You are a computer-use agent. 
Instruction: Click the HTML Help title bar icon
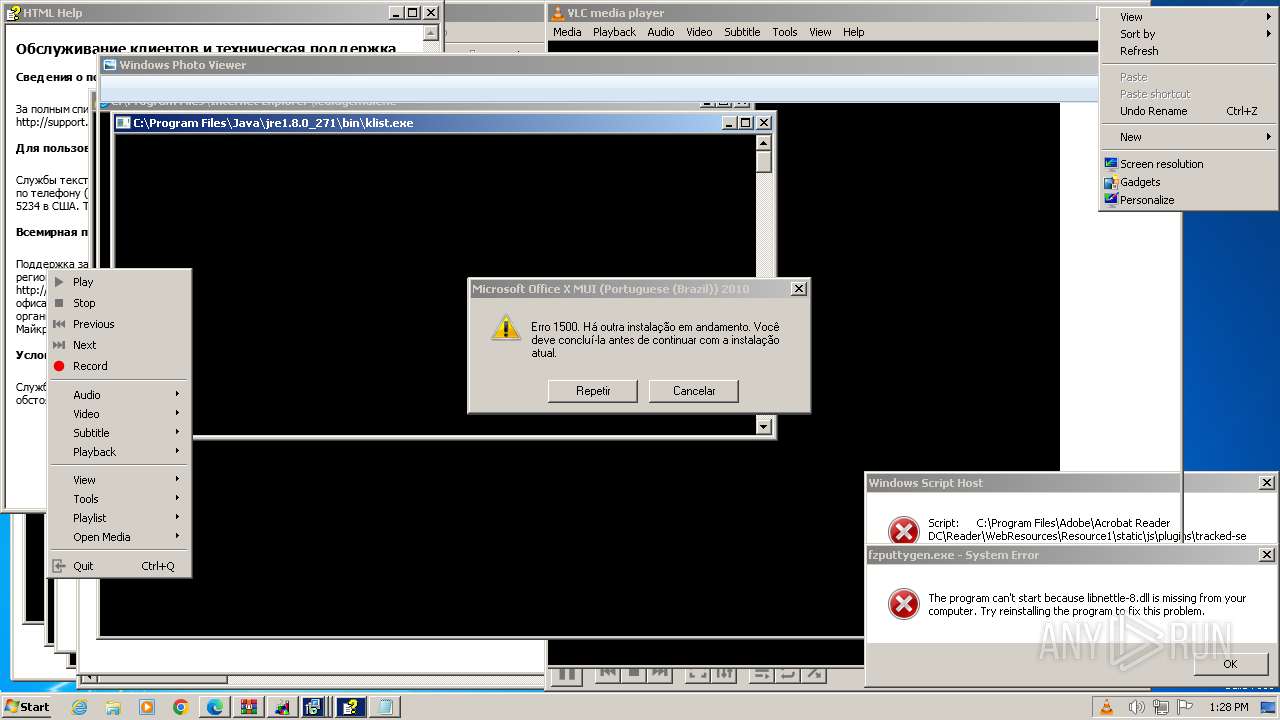[13, 13]
